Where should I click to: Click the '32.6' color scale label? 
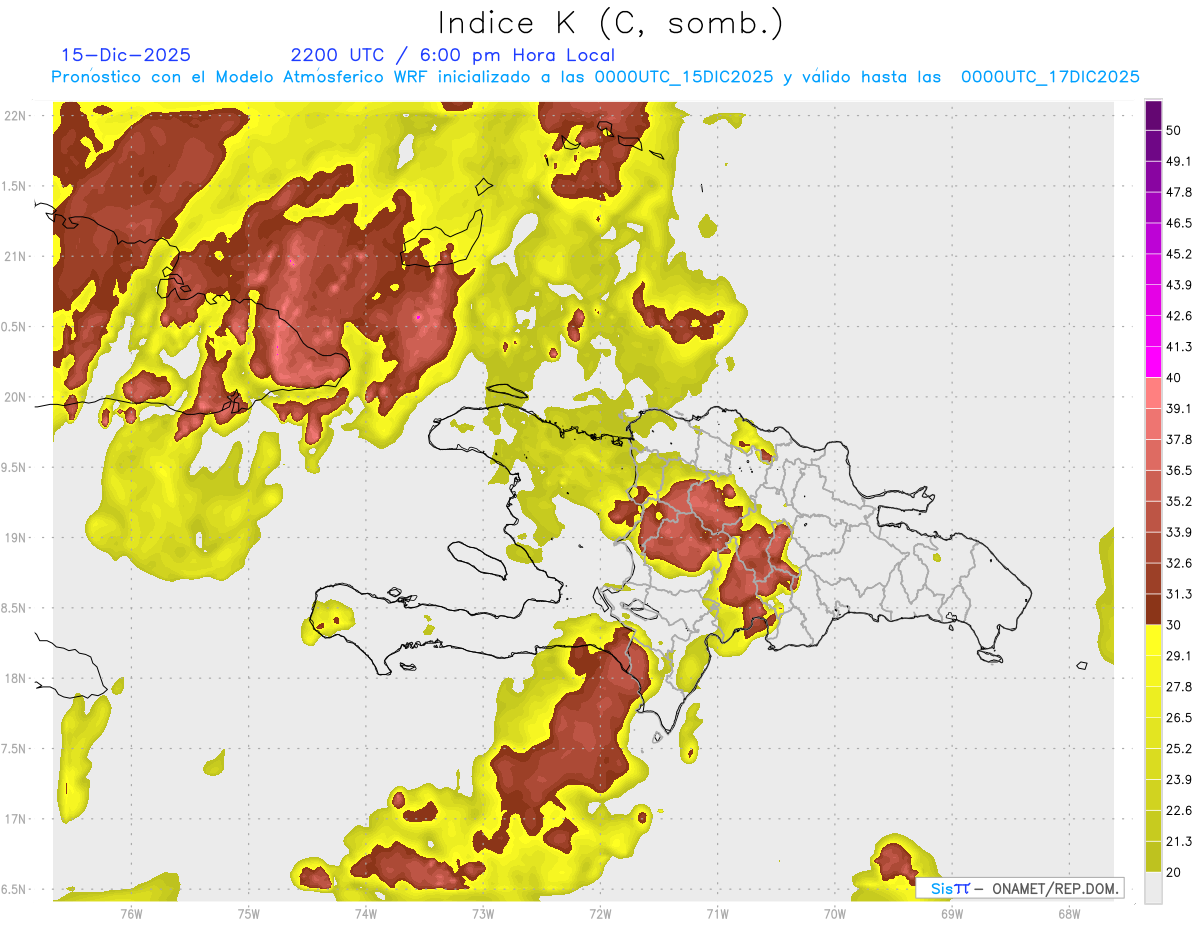(x=1178, y=563)
